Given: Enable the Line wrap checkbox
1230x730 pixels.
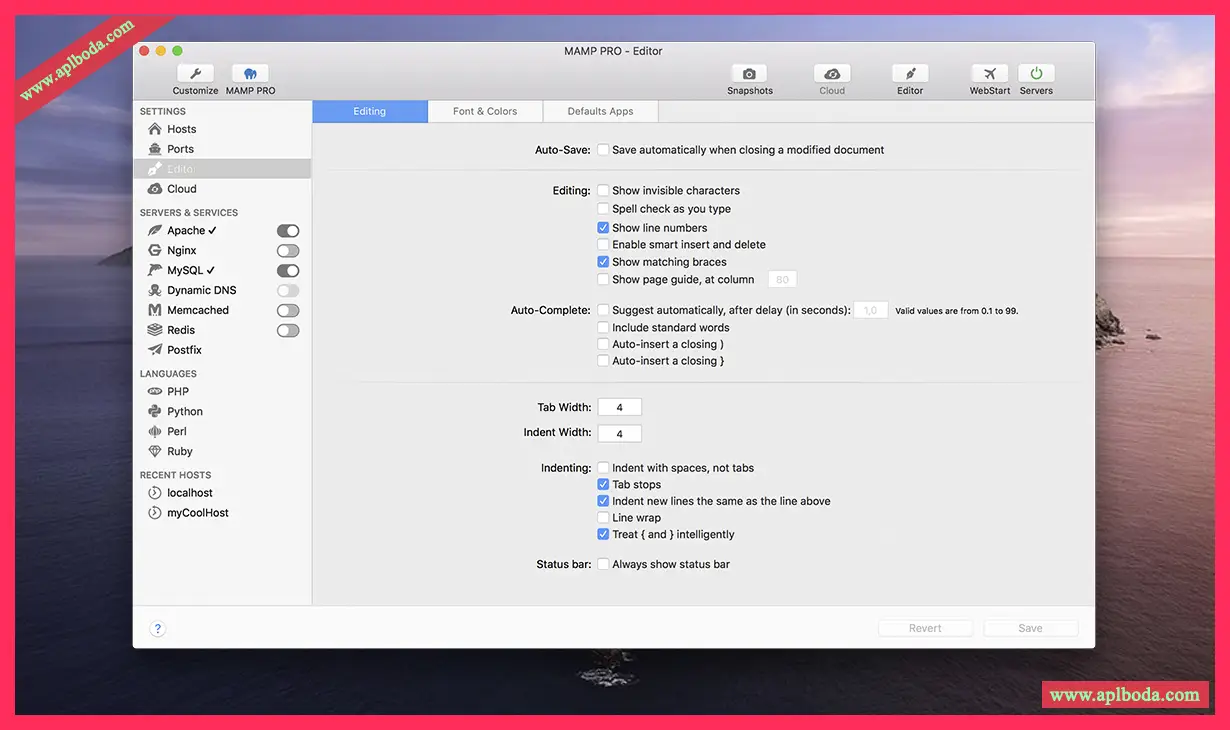Looking at the screenshot, I should [603, 518].
